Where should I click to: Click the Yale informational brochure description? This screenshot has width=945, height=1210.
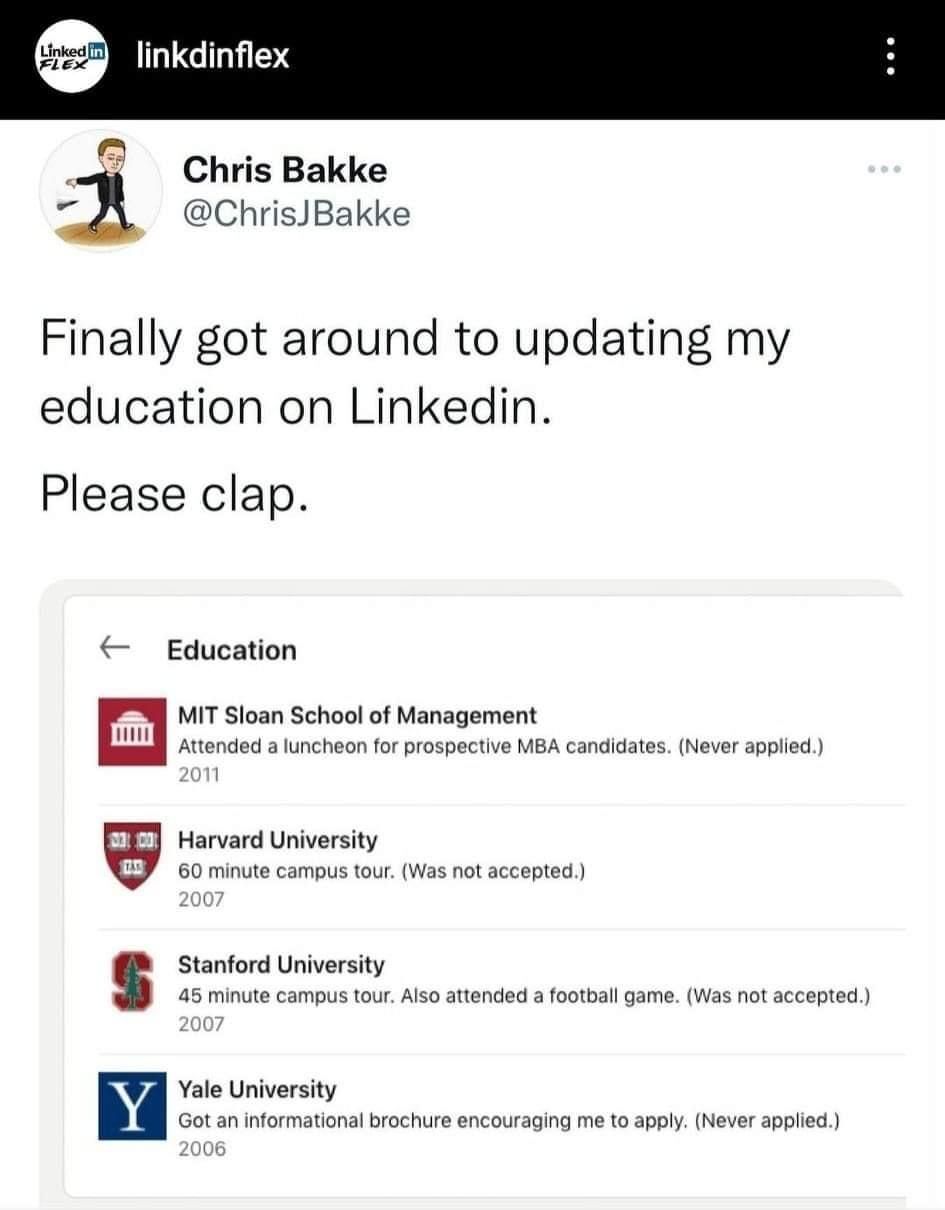[509, 1121]
